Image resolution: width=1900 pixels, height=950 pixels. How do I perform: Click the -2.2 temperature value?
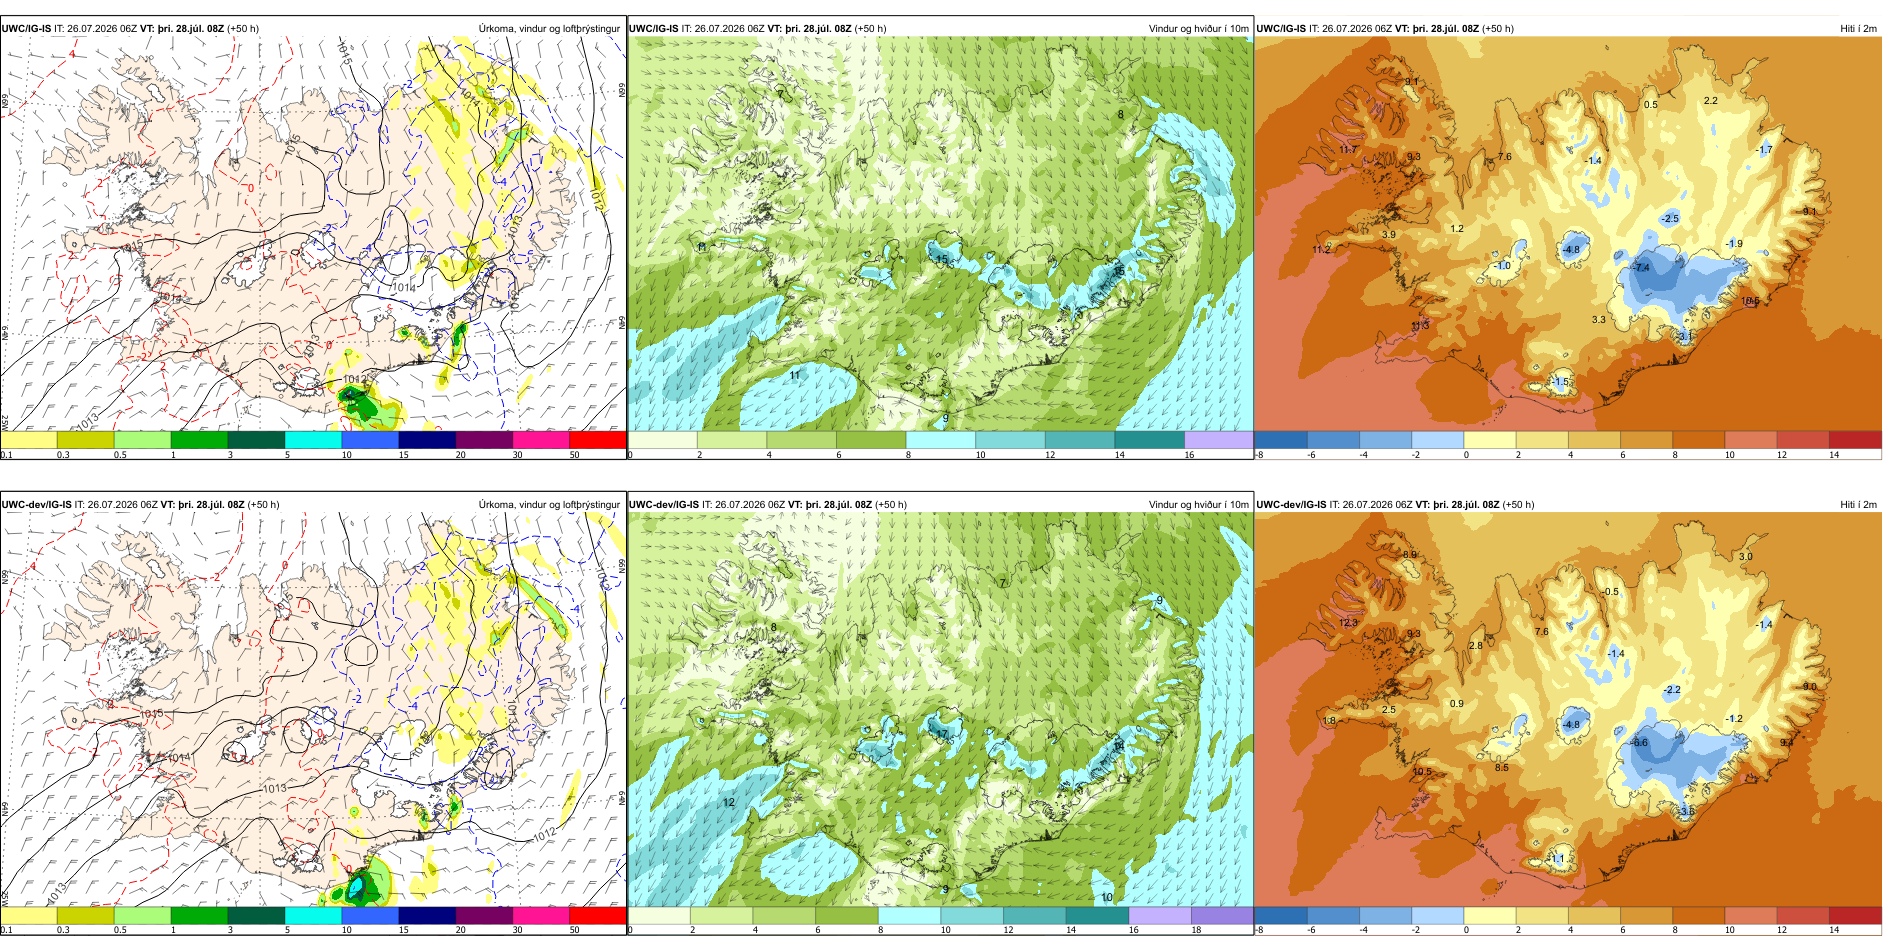pos(1672,691)
